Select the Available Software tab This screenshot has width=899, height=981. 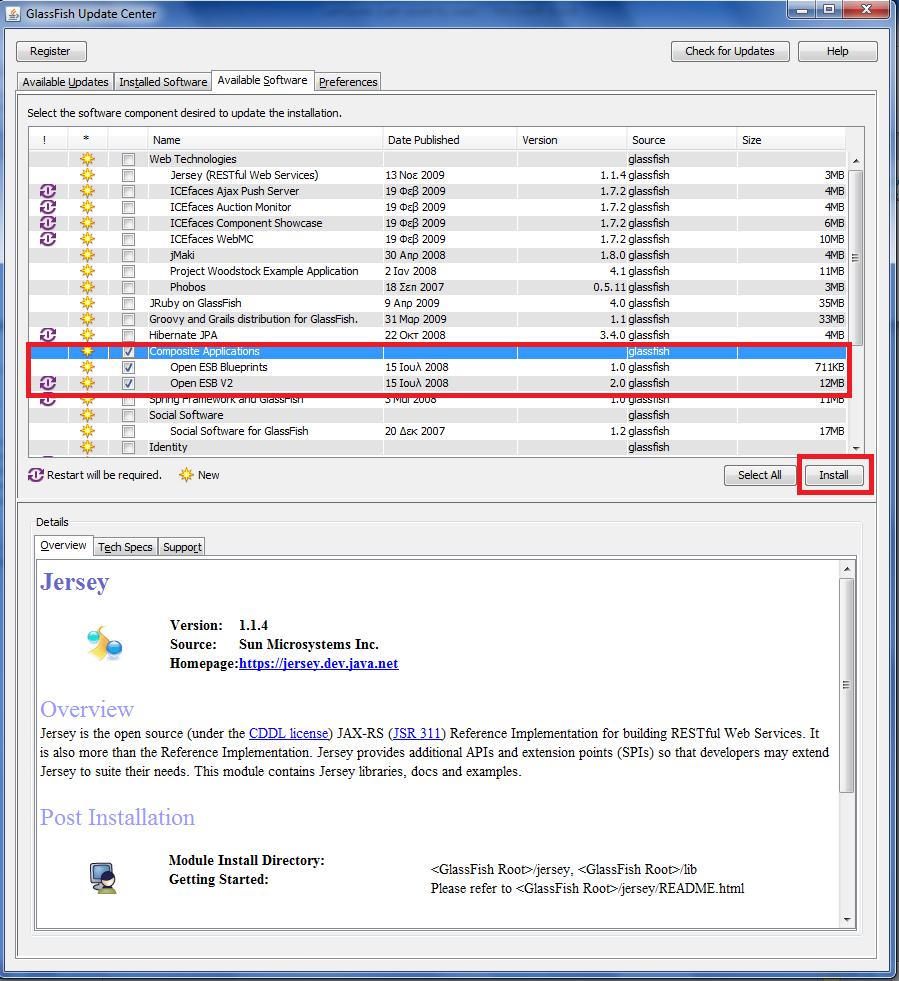263,80
